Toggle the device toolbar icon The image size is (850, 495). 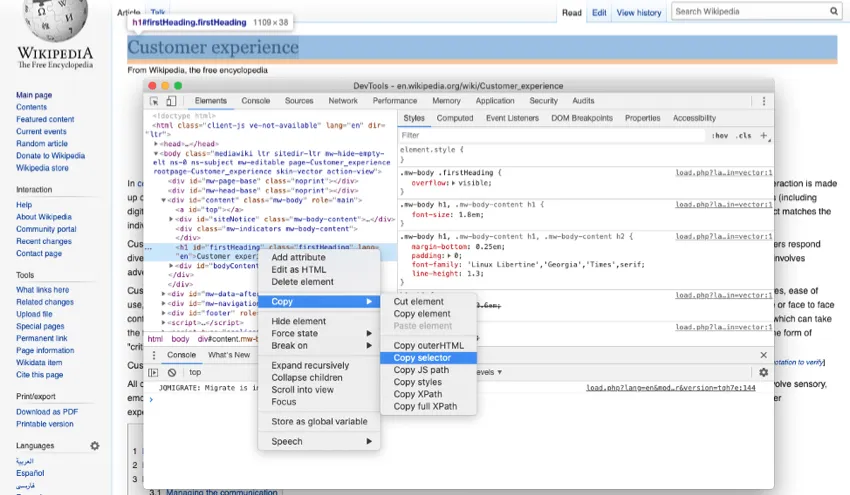click(x=171, y=101)
